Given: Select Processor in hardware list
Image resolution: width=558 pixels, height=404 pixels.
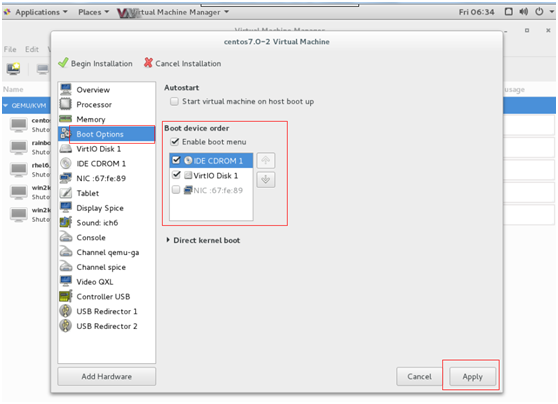Looking at the screenshot, I should tap(107, 104).
